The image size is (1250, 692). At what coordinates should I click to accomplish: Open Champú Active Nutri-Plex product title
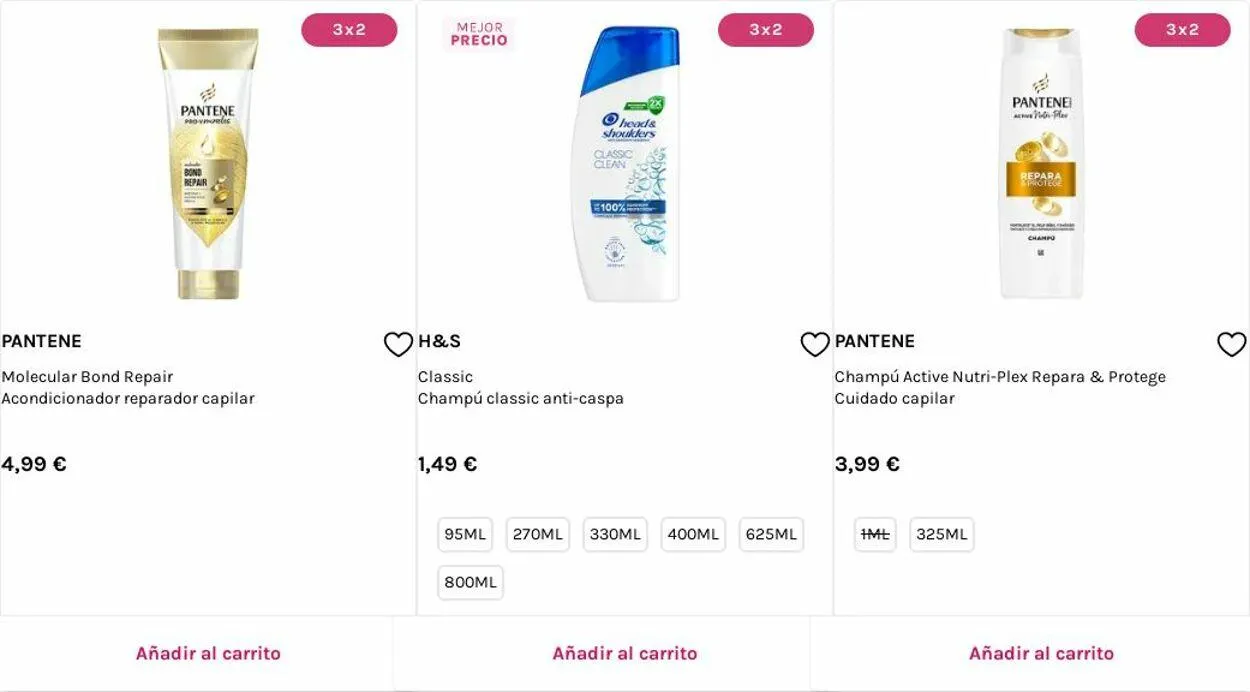pyautogui.click(x=1000, y=377)
